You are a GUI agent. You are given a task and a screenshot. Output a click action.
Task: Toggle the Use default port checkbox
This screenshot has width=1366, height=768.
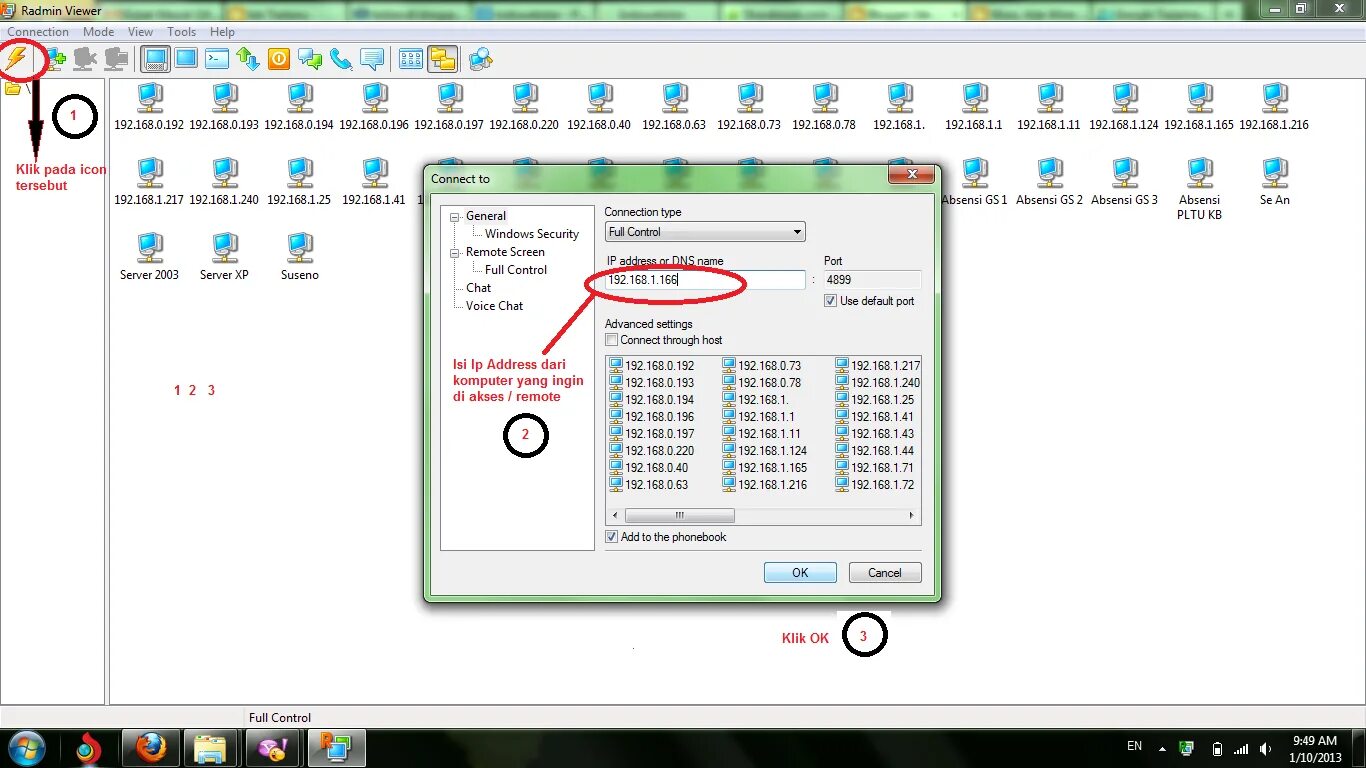(x=830, y=301)
